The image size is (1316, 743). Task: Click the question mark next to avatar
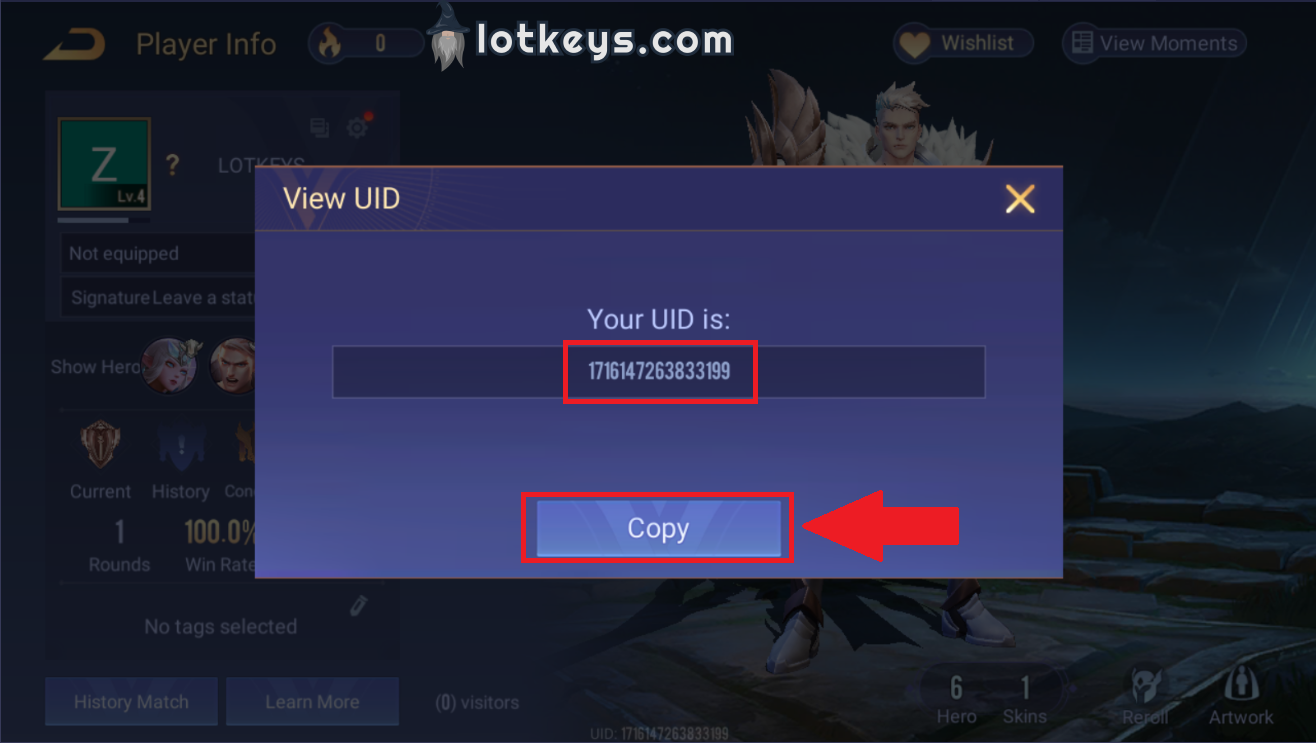(172, 165)
